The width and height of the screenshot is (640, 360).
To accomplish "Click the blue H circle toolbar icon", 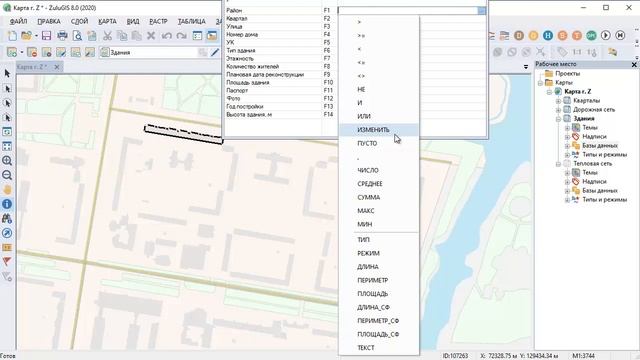I will pyautogui.click(x=548, y=36).
